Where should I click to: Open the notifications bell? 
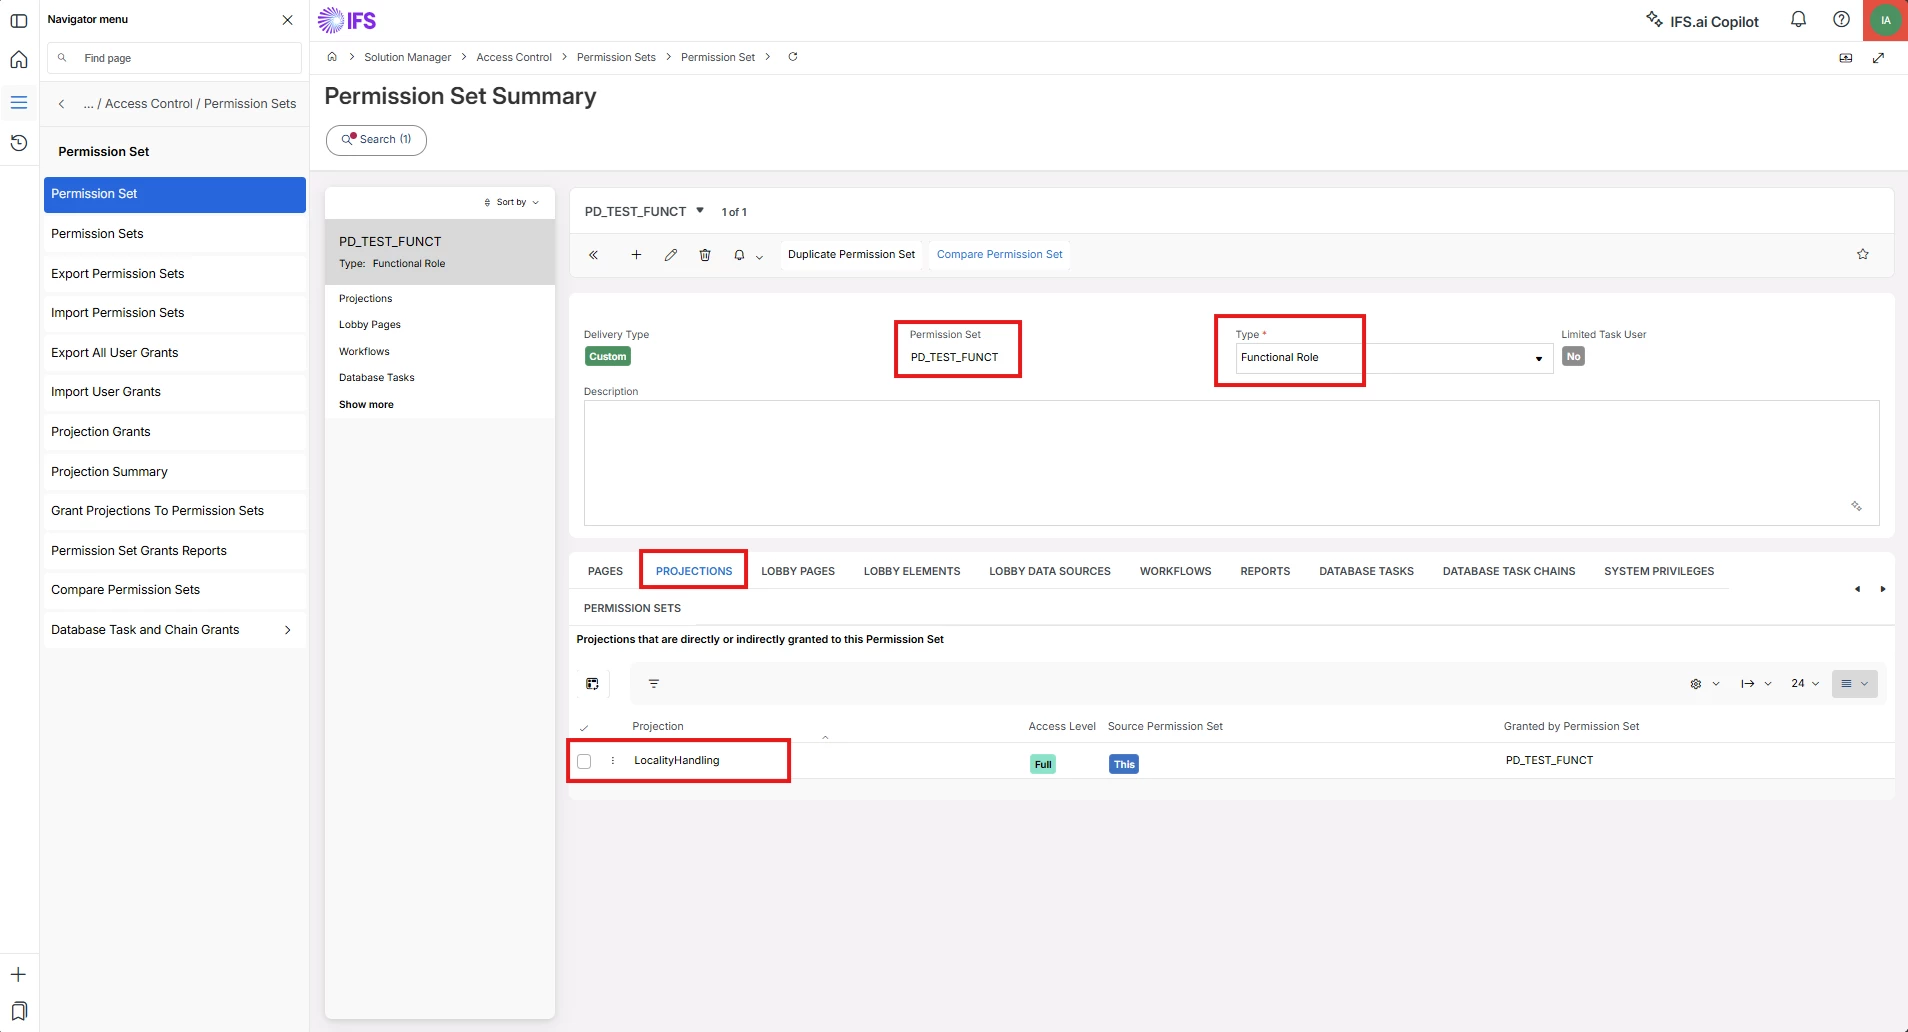click(x=1798, y=20)
